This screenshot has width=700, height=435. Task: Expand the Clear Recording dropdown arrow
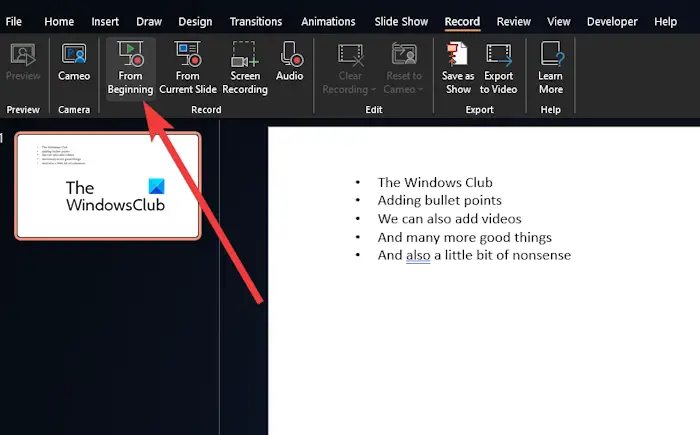[373, 90]
